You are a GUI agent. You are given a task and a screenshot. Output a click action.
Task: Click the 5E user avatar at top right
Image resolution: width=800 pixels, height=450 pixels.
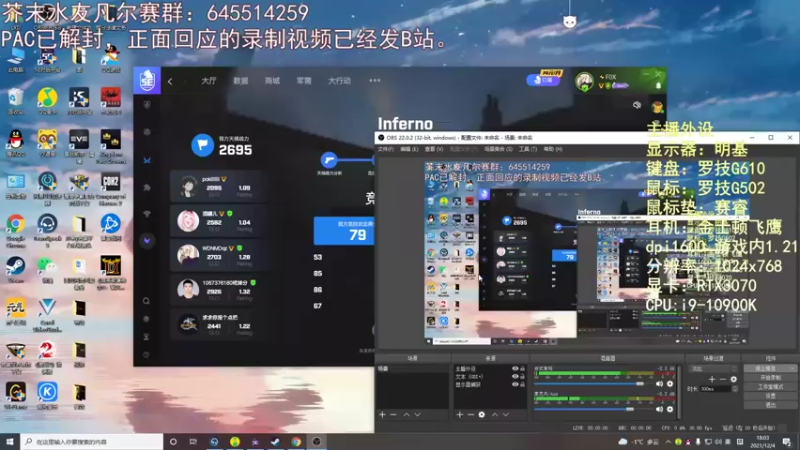click(585, 81)
